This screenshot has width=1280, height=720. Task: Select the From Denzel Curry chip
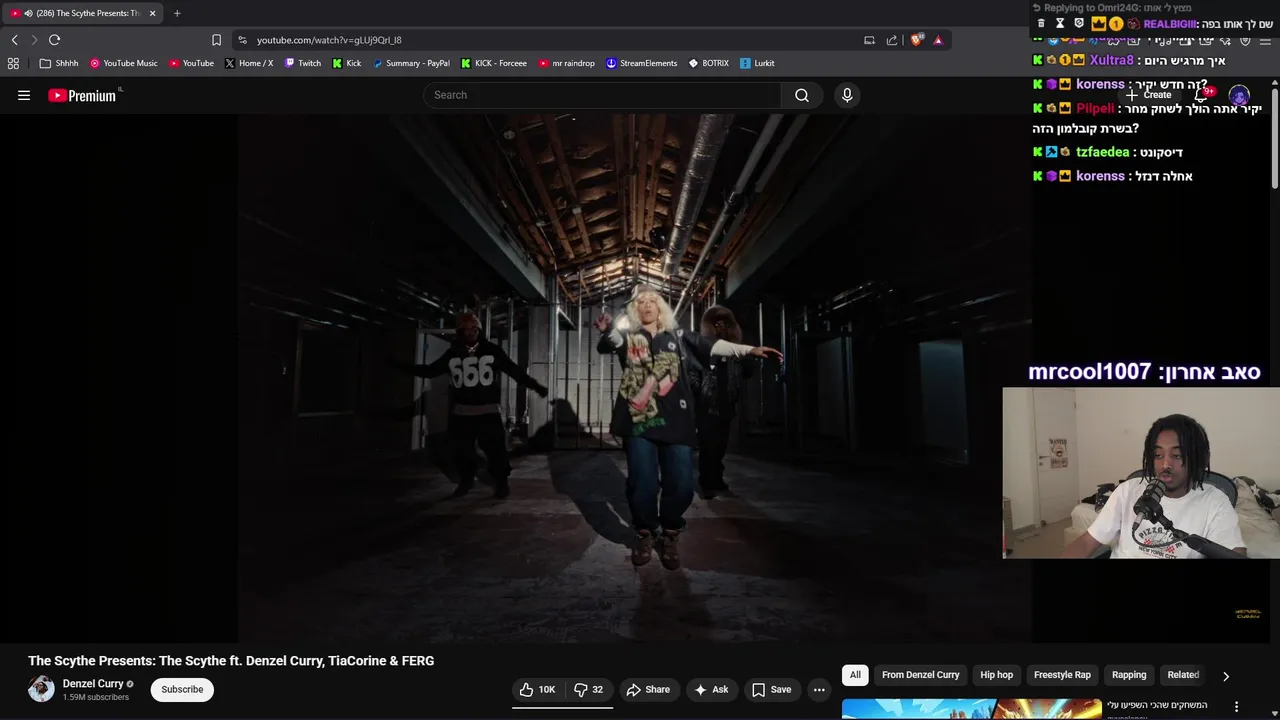click(920, 675)
